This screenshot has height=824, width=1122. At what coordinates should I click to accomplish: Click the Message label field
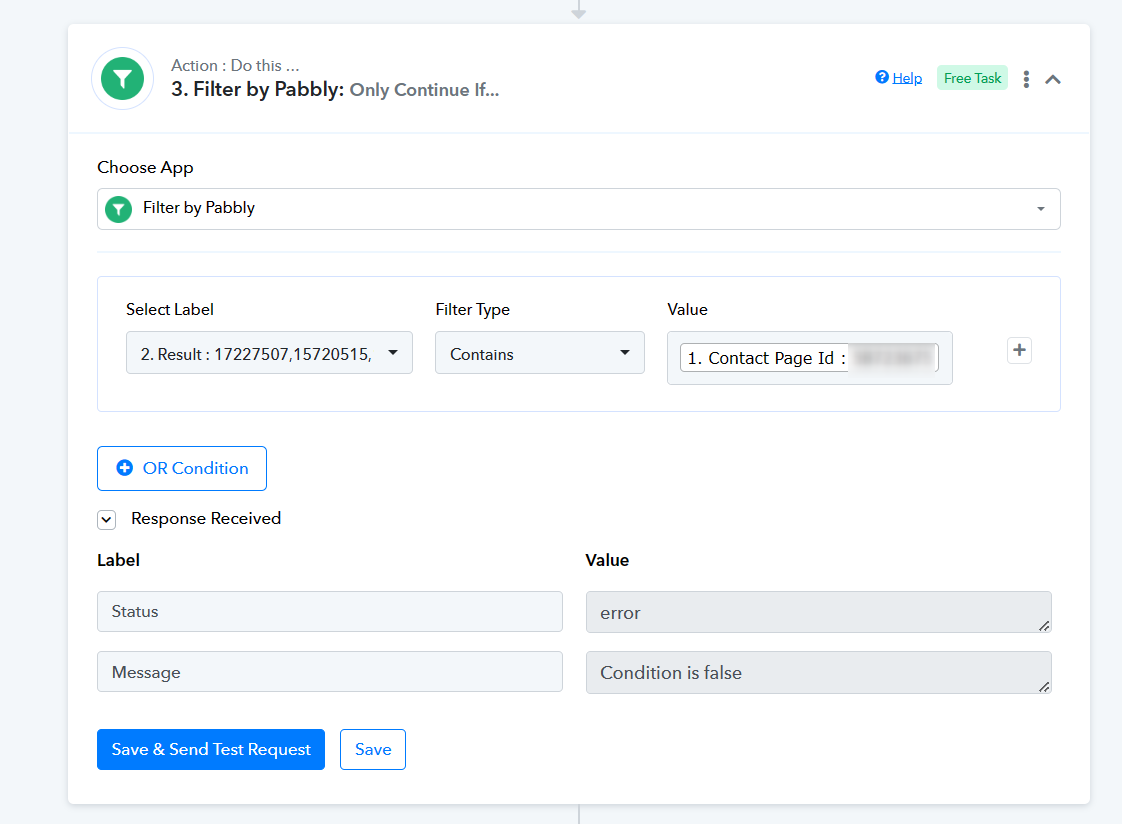[x=330, y=672]
